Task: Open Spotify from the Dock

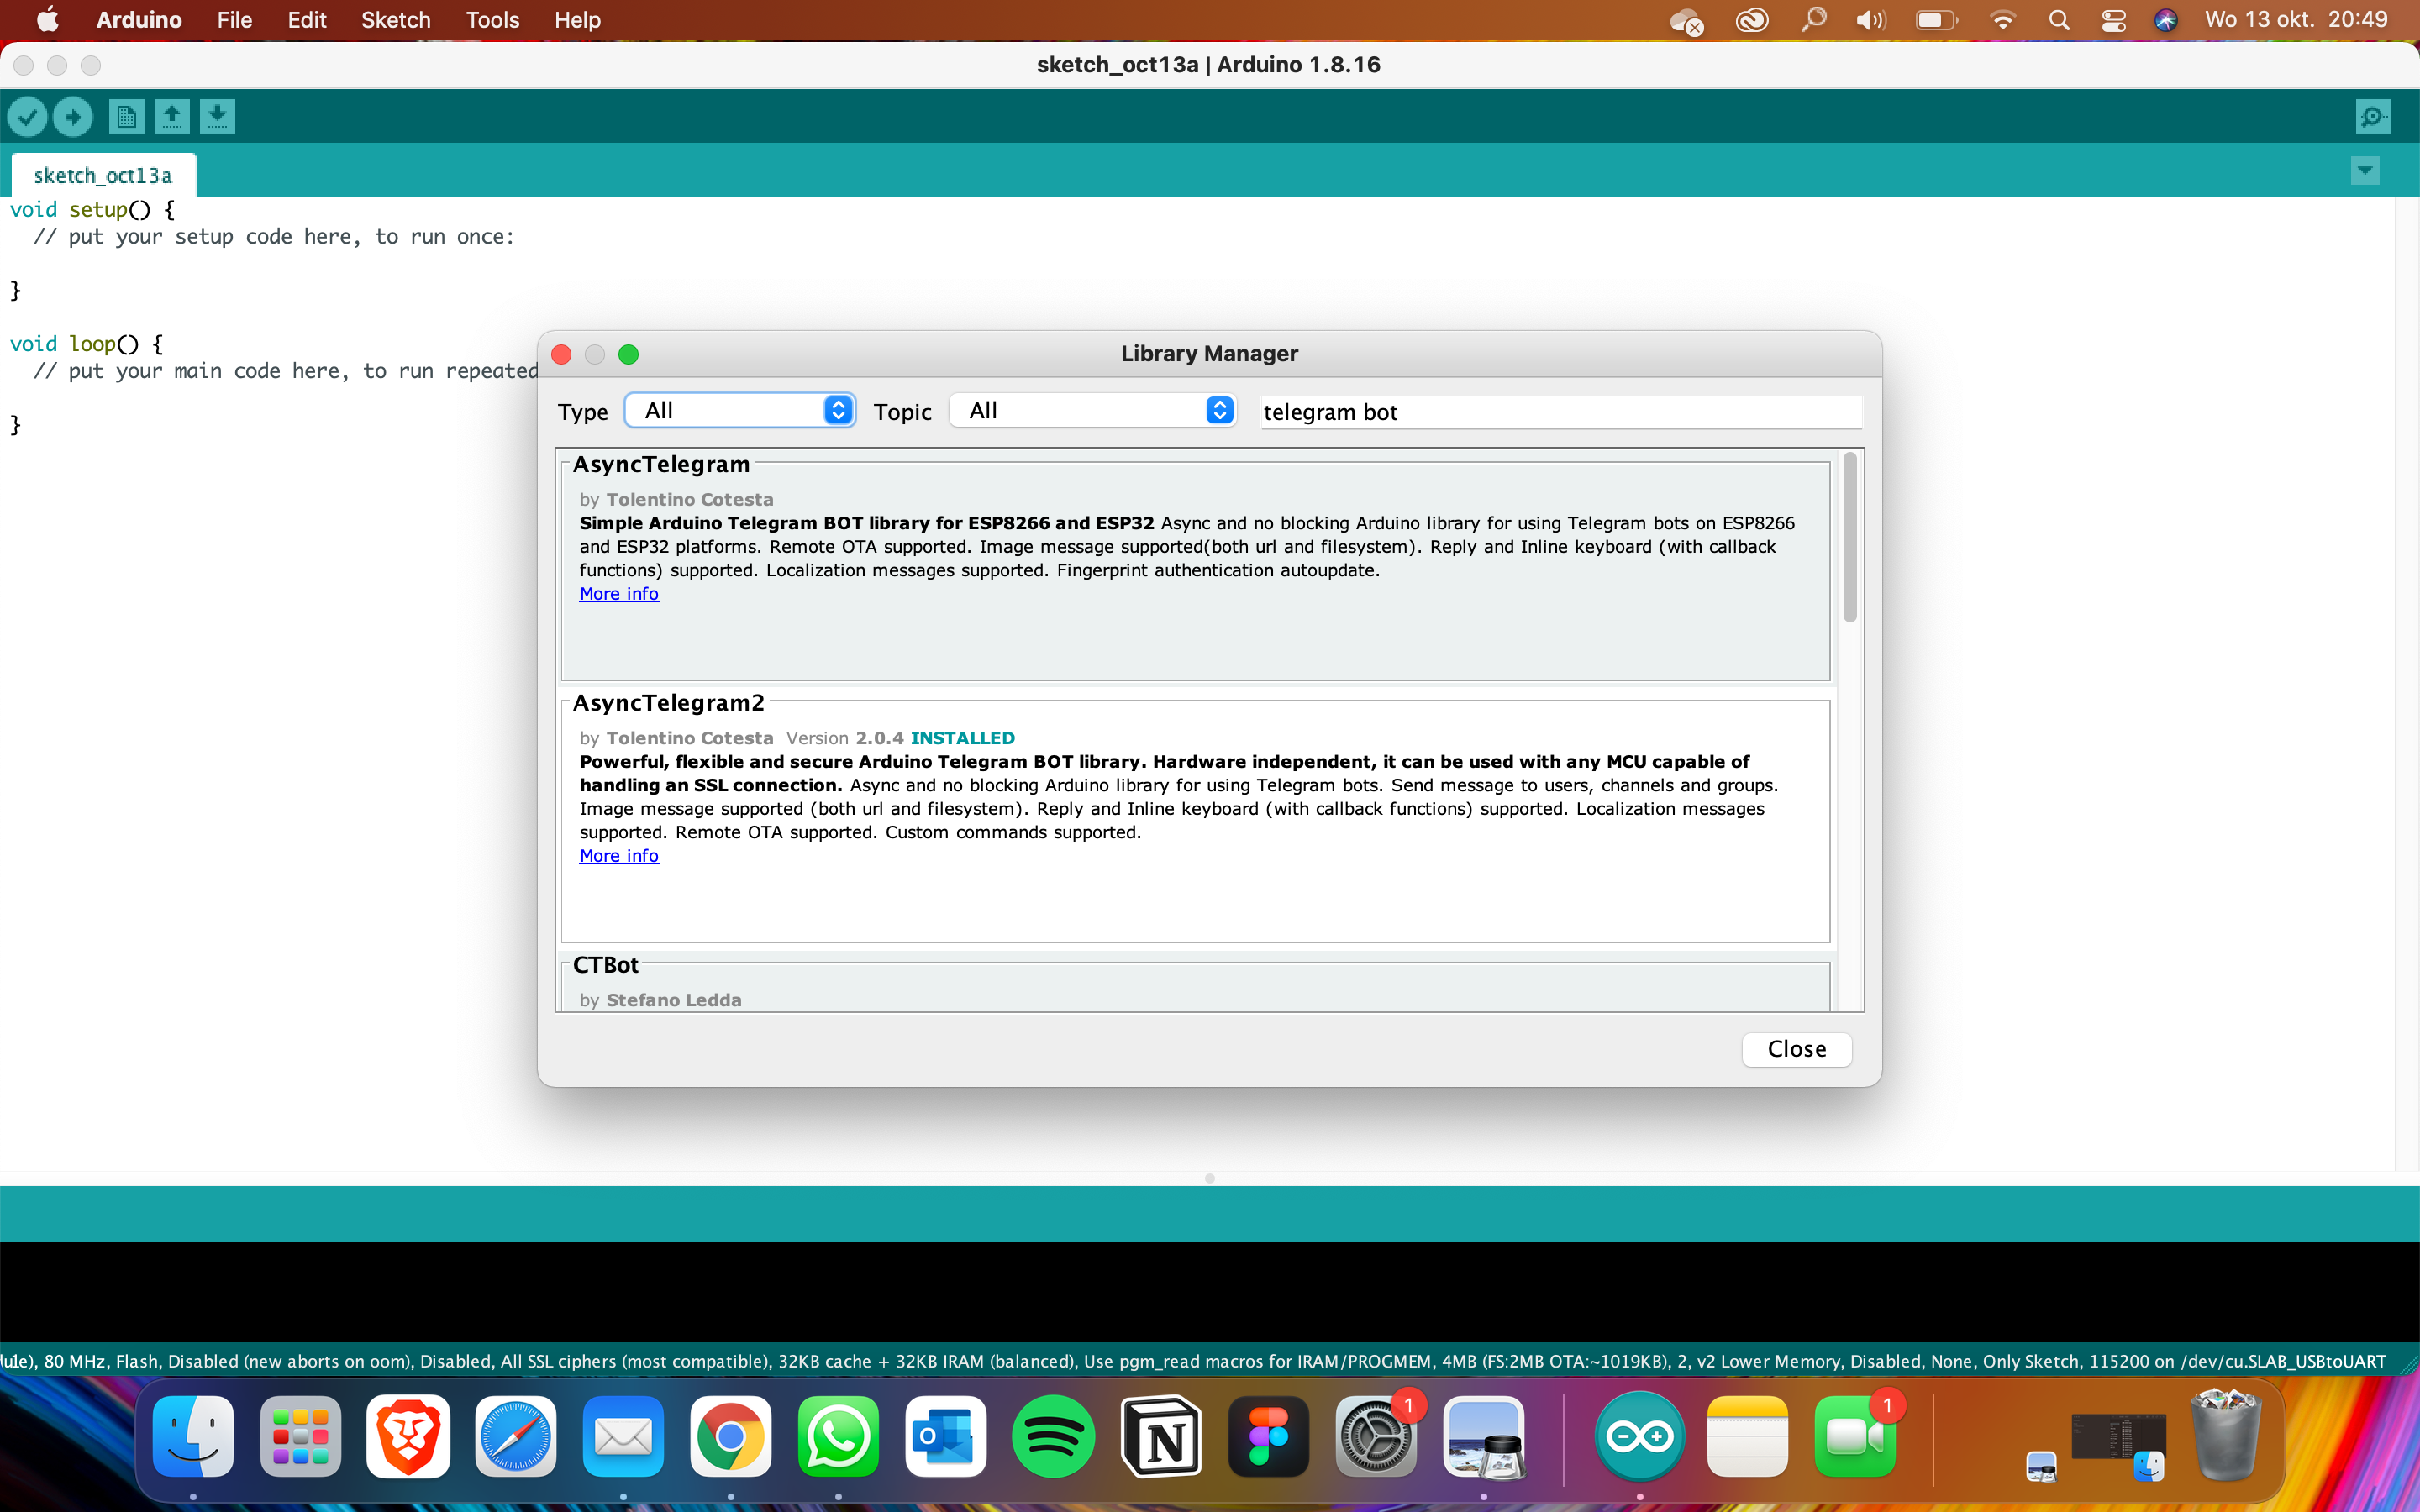Action: [1053, 1437]
